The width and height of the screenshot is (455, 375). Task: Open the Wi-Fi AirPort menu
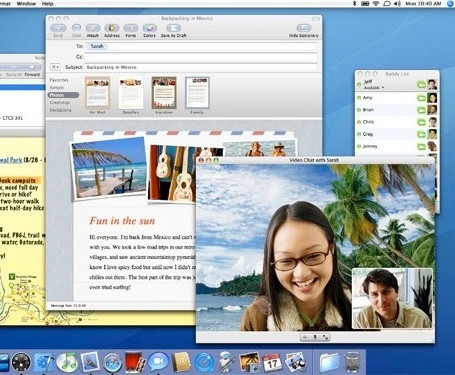(x=376, y=4)
